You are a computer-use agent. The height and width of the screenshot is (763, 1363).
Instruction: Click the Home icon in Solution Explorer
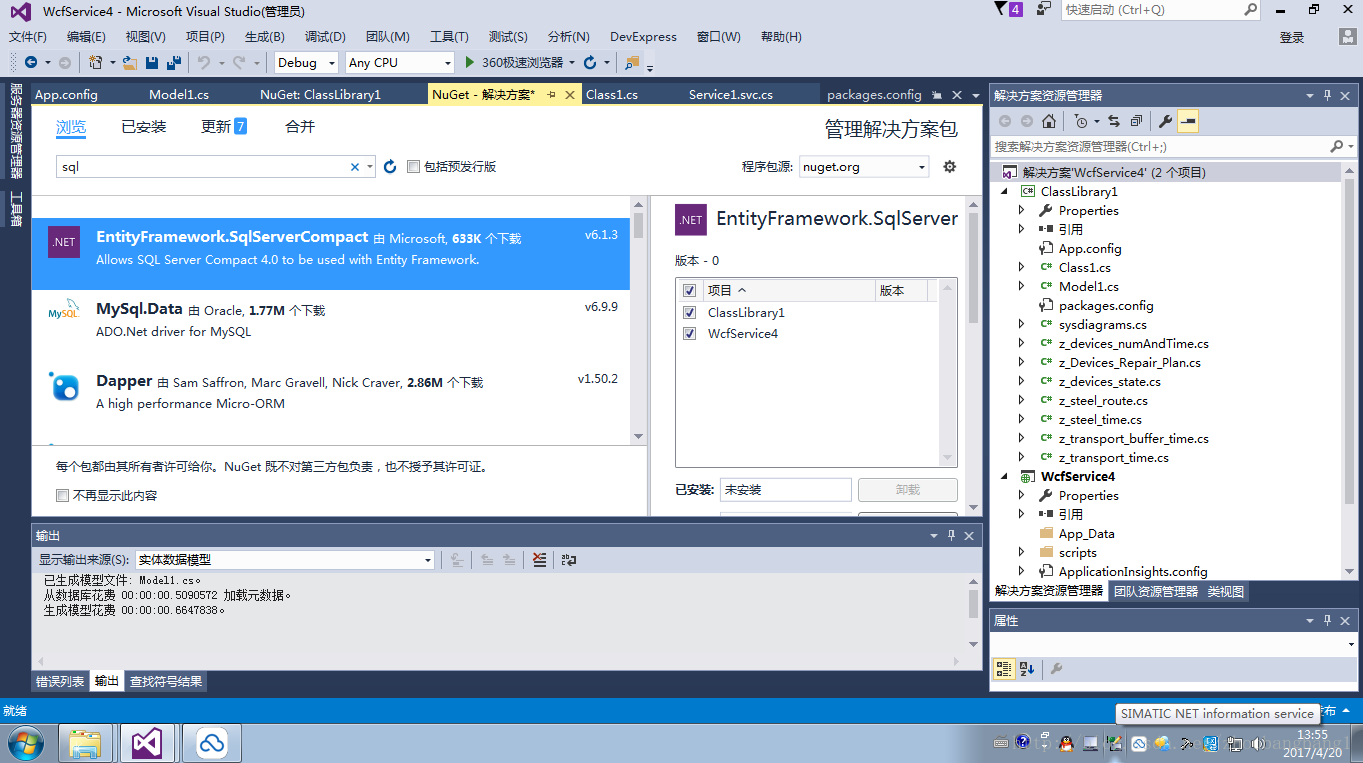click(1048, 121)
